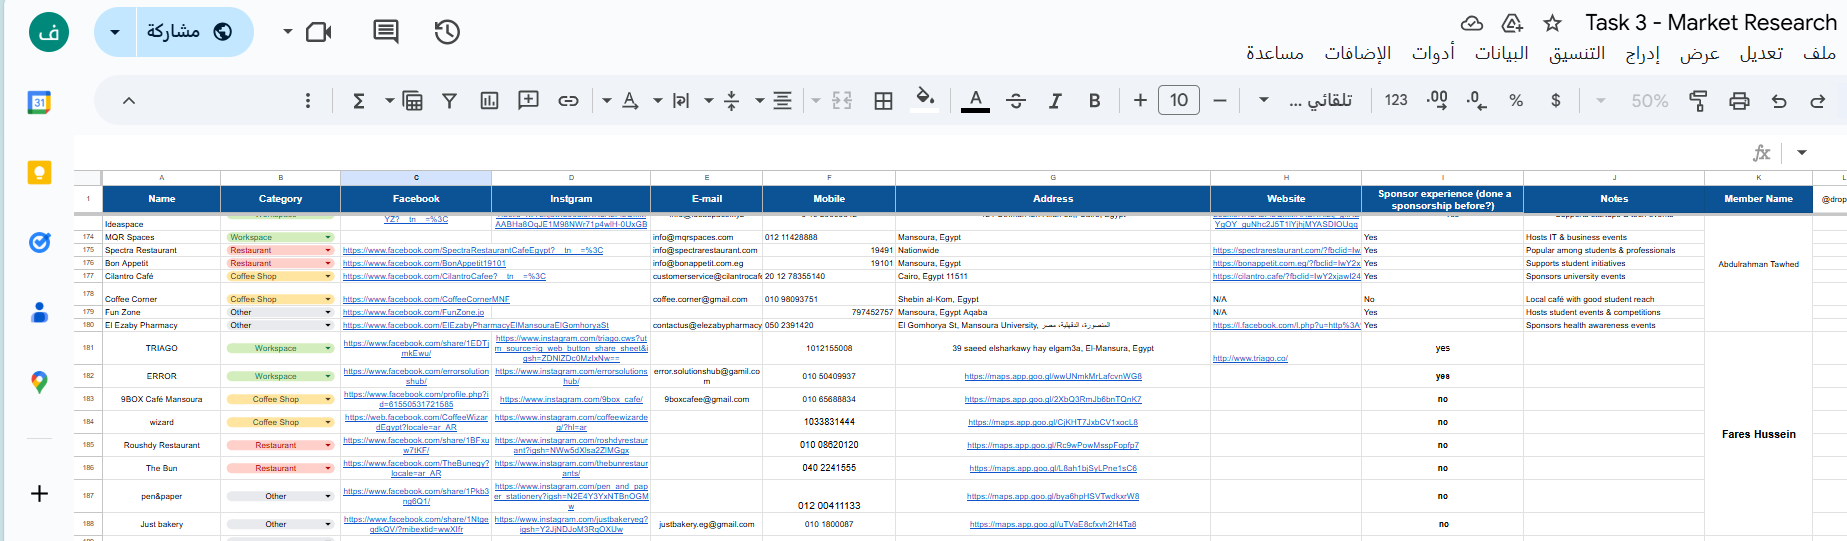
Task: Open Google Calendar side panel
Action: click(x=39, y=102)
